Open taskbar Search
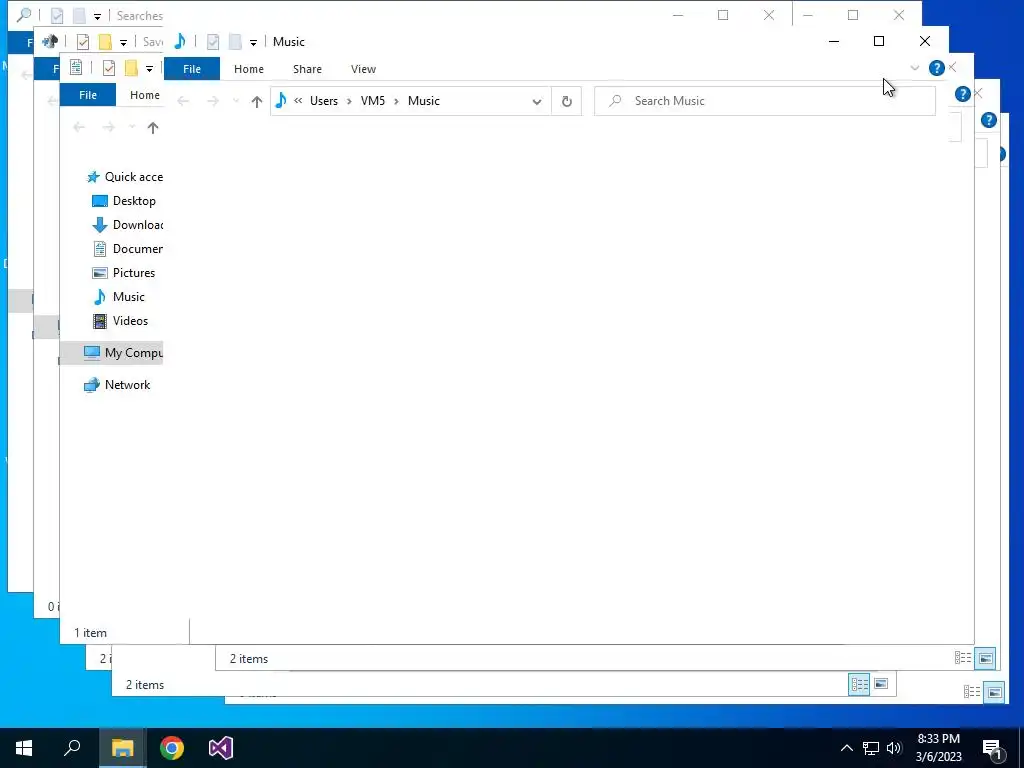 pos(72,748)
